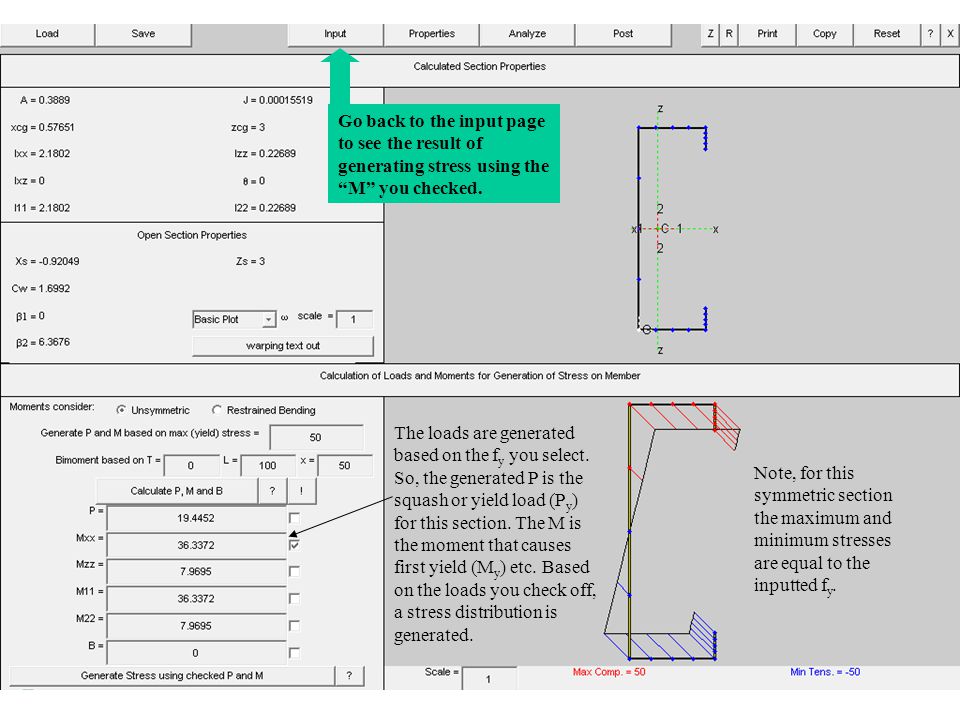Click the Copy button

825,34
